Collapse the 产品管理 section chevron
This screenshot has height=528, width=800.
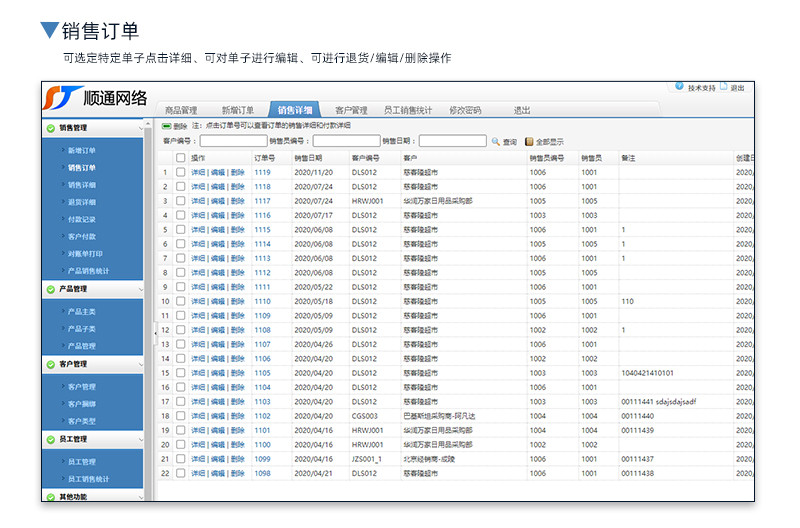tap(140, 289)
